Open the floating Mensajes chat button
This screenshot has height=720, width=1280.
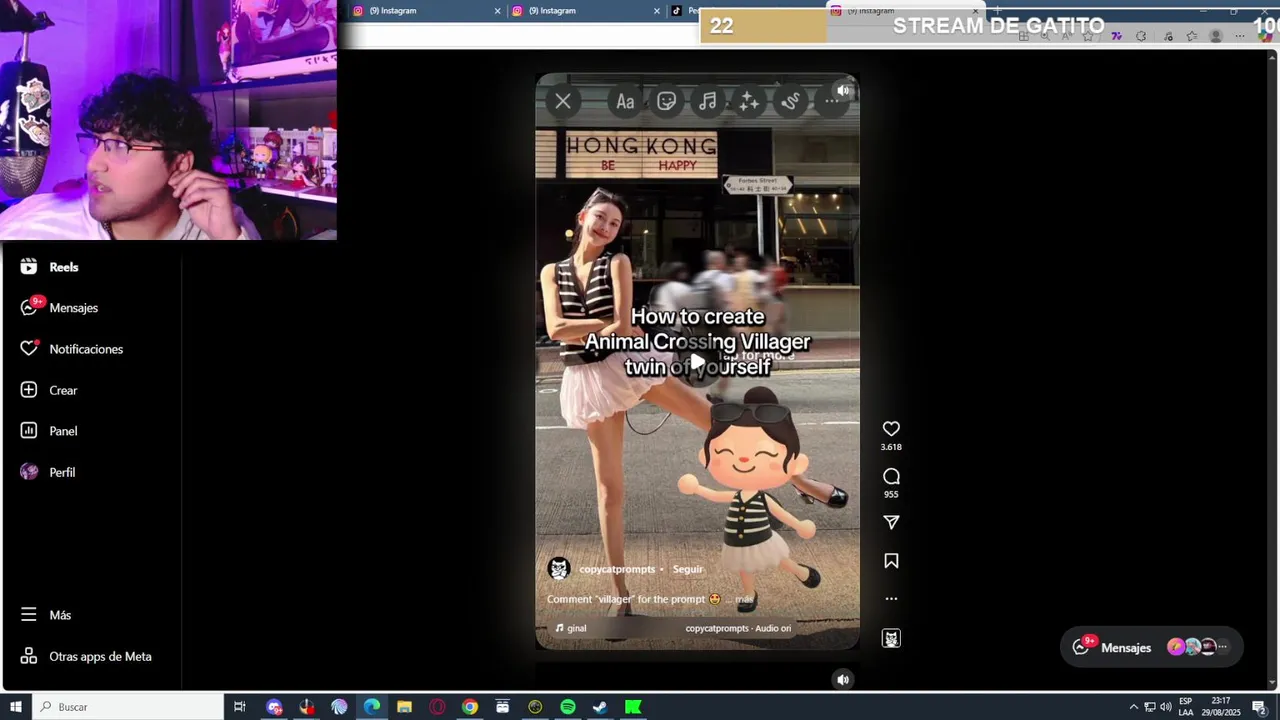coord(1152,647)
